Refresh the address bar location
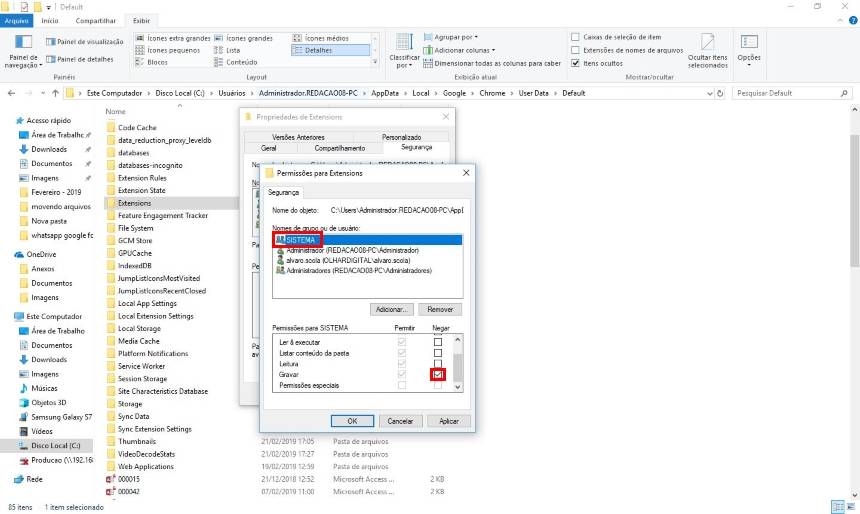Viewport: 860px width, 514px height. [720, 93]
